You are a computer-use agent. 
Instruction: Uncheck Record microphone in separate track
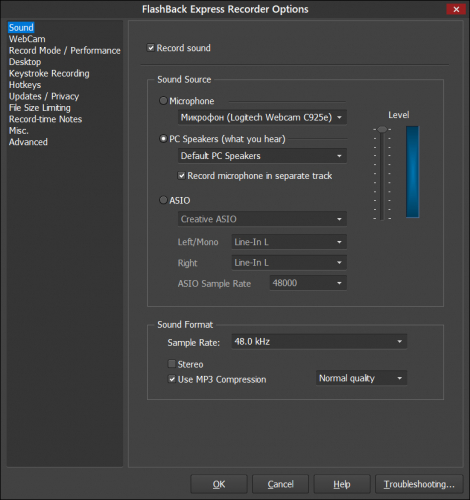(181, 176)
